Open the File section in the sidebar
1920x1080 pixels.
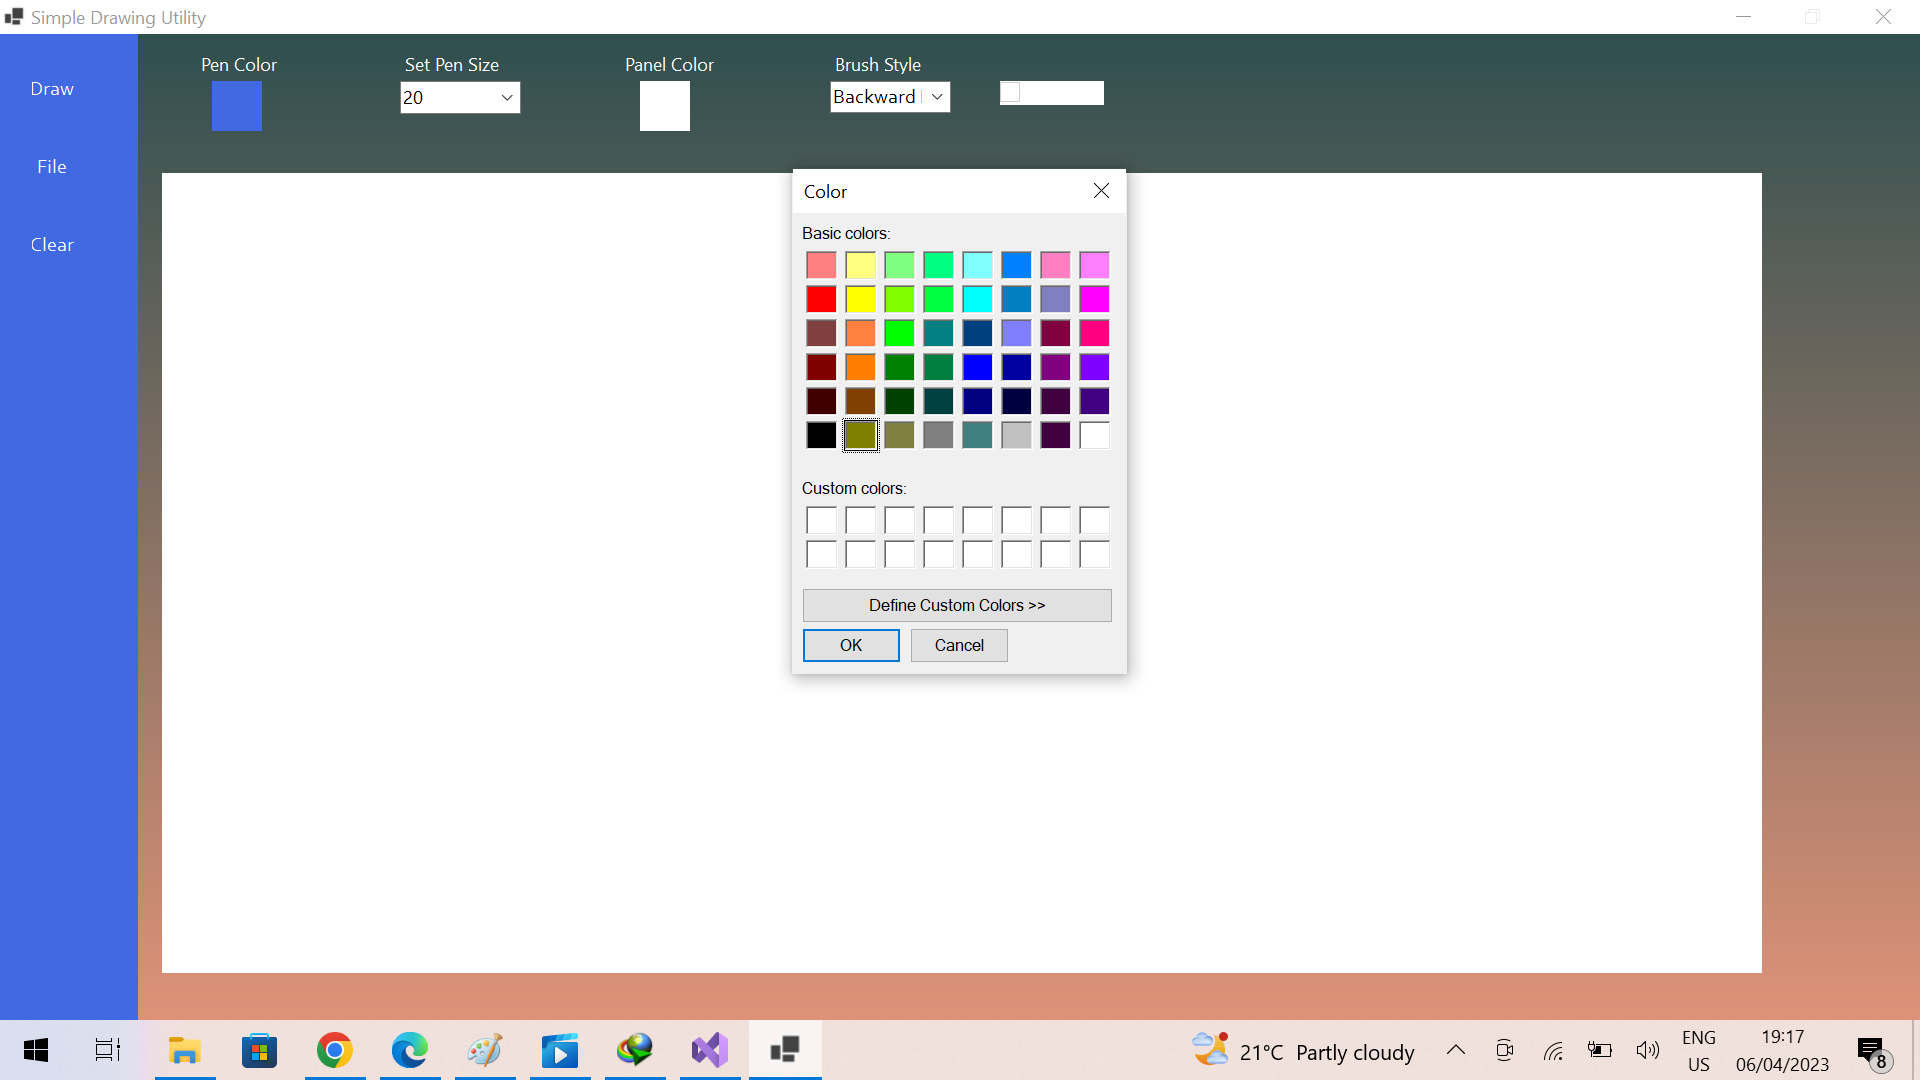click(x=51, y=166)
